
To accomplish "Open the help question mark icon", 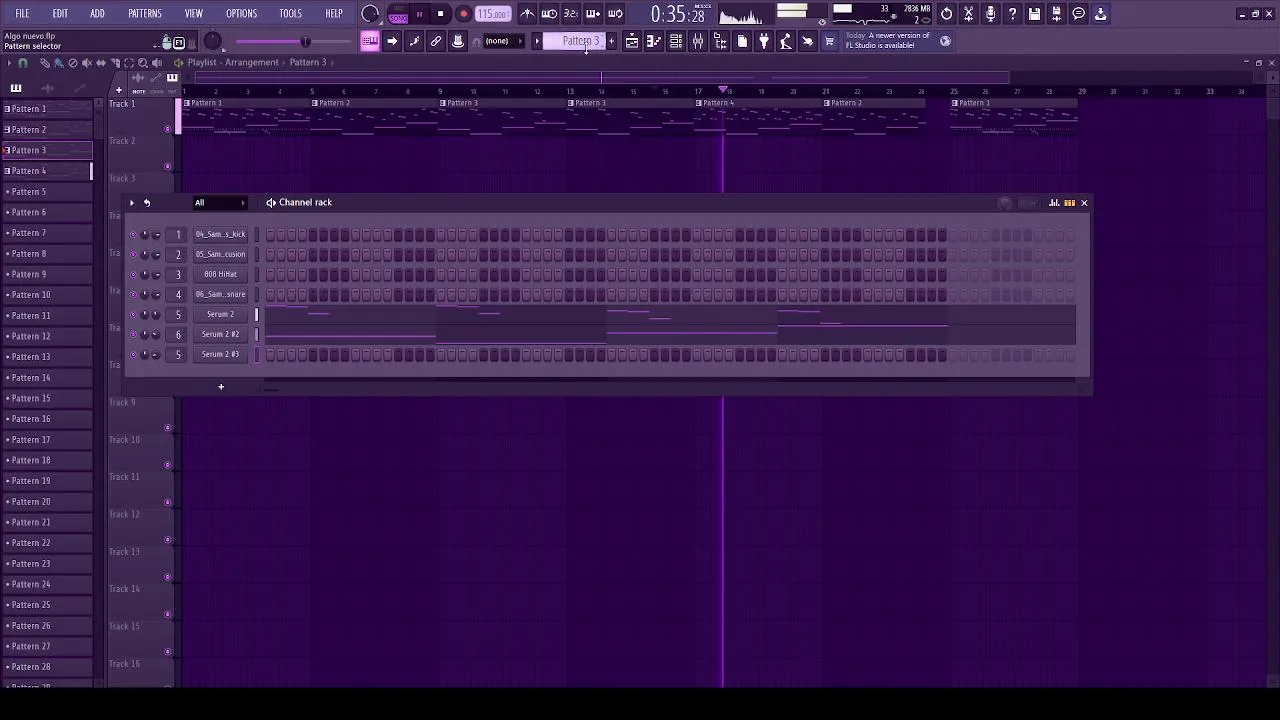I will point(1012,14).
